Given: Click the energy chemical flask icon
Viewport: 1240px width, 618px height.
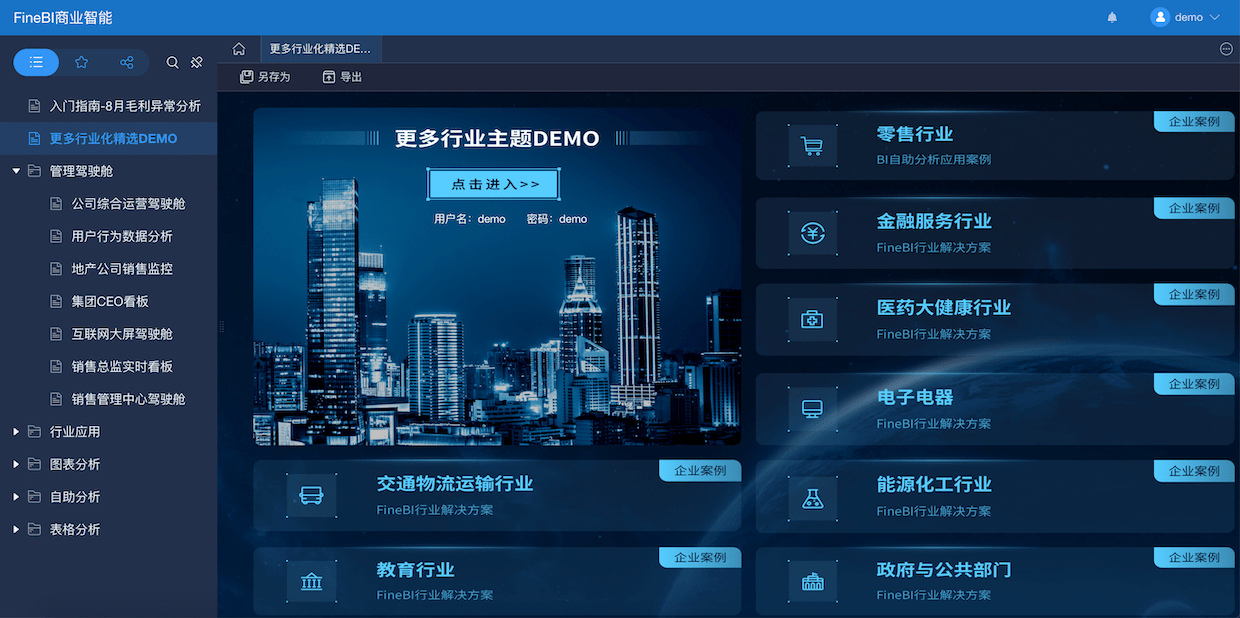Looking at the screenshot, I should tap(812, 497).
